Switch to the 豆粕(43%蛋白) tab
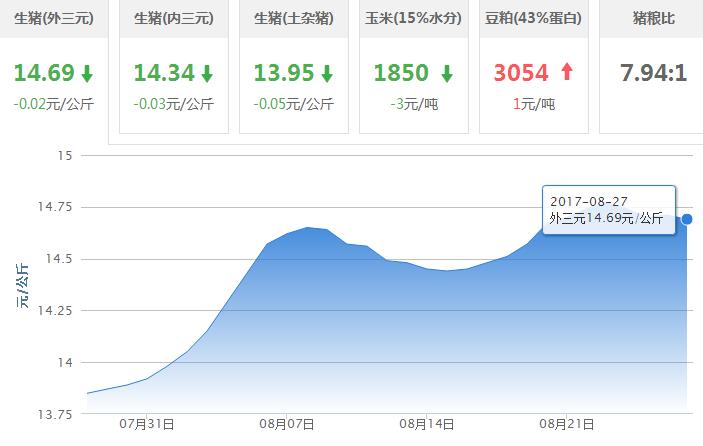Viewport: 703px width, 446px height. [533, 18]
